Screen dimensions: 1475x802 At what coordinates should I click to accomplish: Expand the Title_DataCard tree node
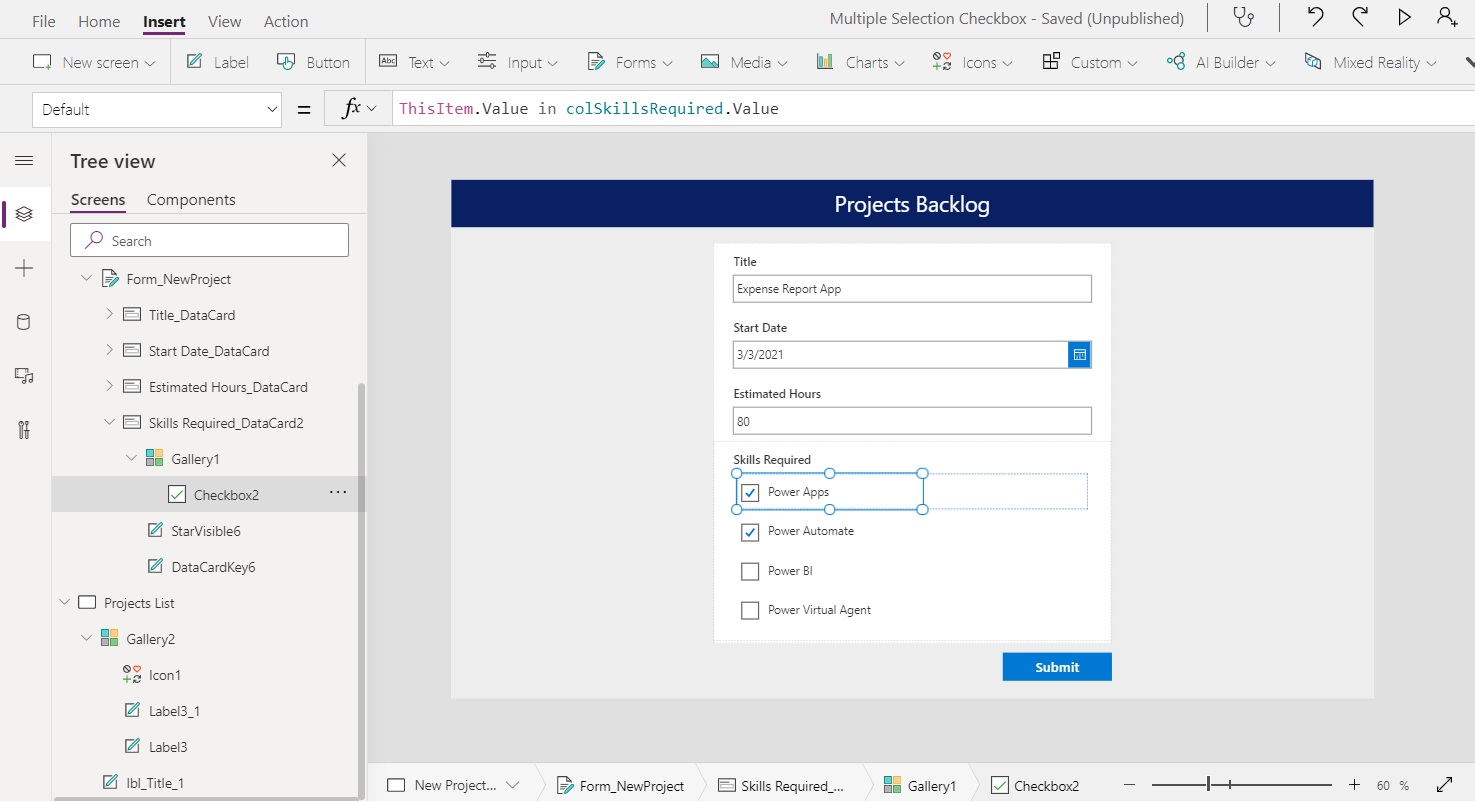pyautogui.click(x=109, y=314)
